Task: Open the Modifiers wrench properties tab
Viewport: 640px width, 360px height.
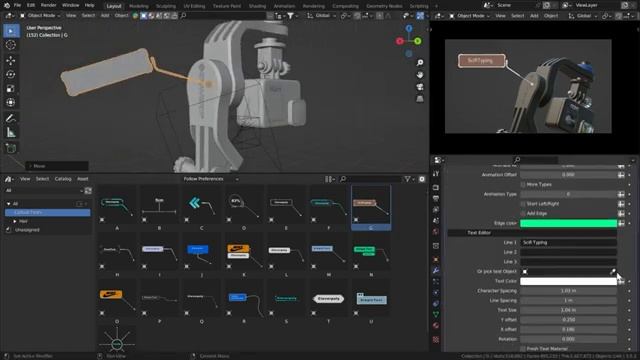Action: tap(436, 271)
